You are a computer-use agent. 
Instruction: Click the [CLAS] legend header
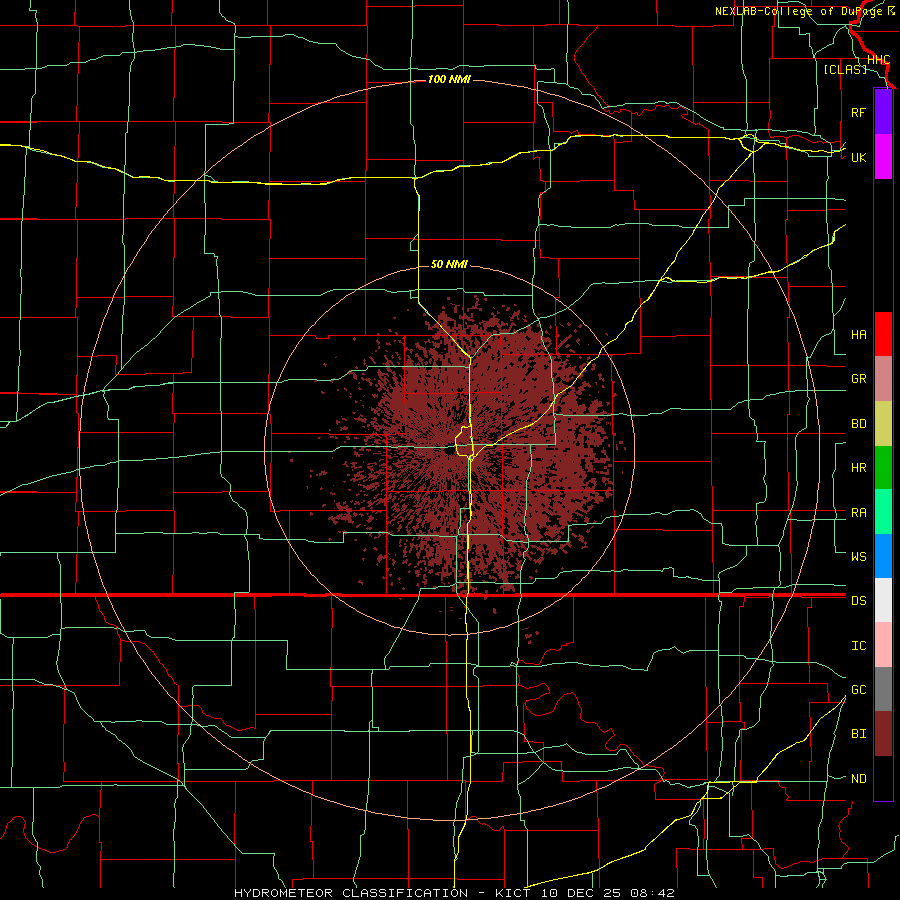[845, 69]
